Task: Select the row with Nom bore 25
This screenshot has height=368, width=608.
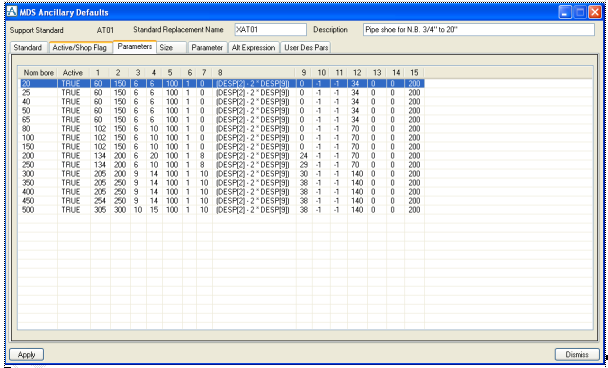Action: [x=222, y=93]
